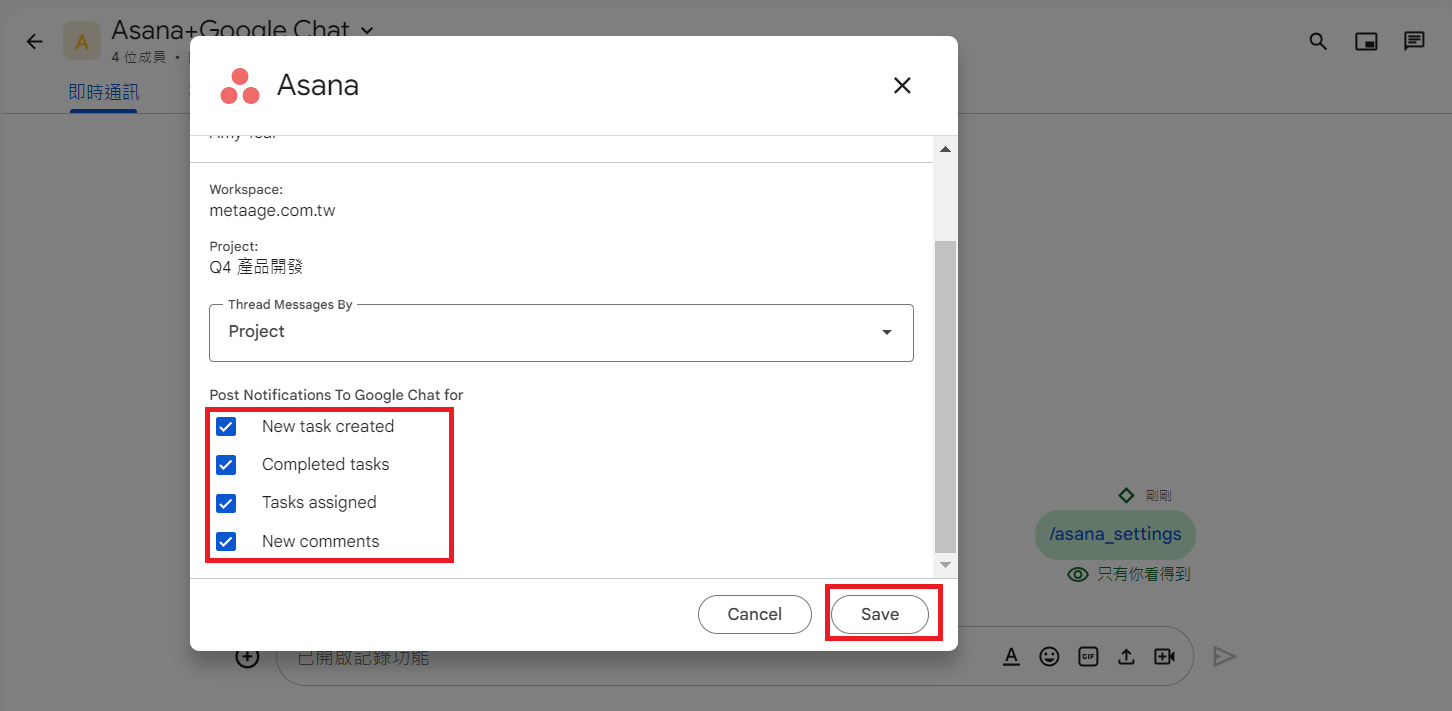Screen dimensions: 1452x711
Task: Open the emoji picker icon
Action: [x=1049, y=657]
